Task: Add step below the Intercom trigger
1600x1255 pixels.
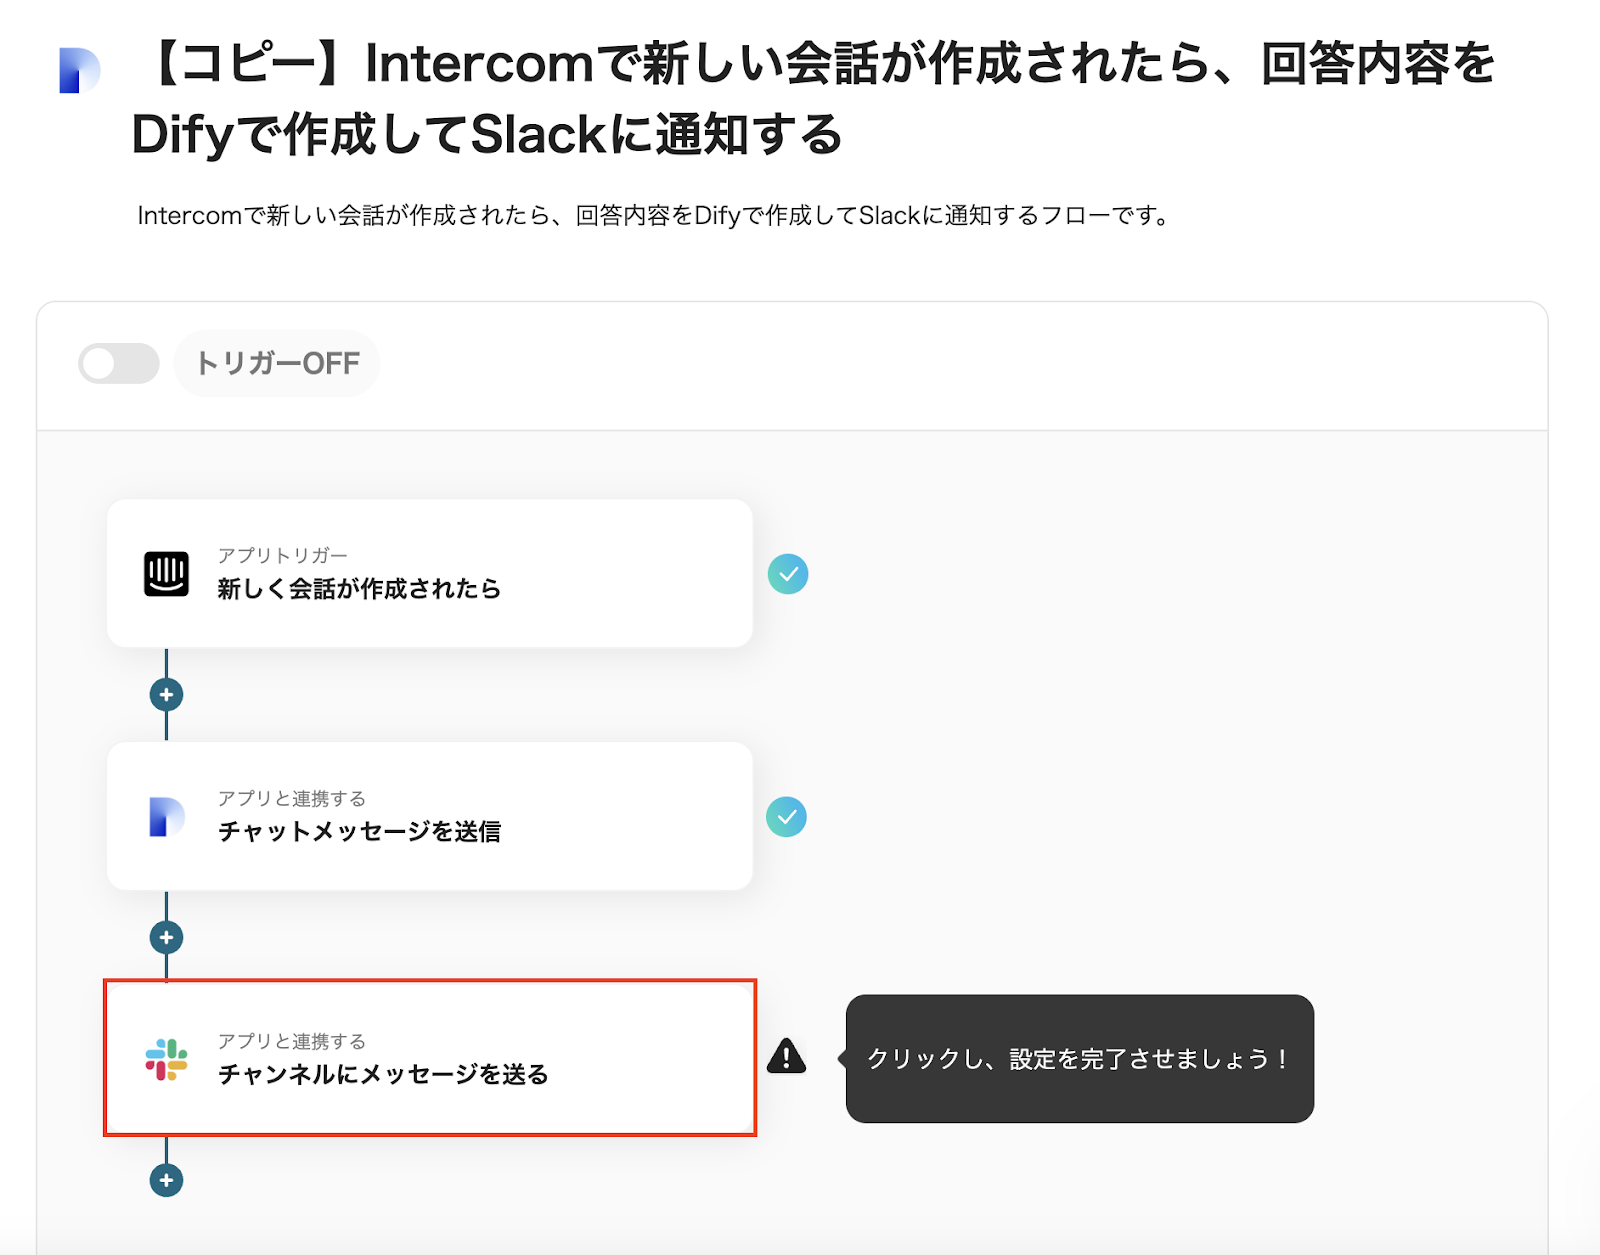Action: [166, 694]
